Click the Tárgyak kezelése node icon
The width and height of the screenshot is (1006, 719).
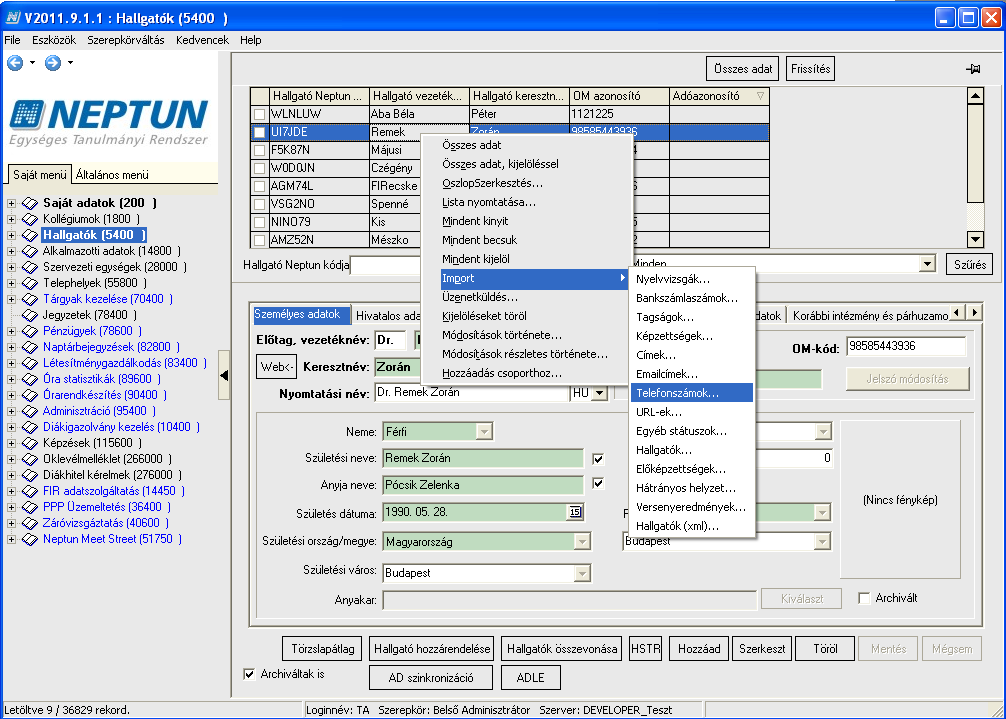30,300
